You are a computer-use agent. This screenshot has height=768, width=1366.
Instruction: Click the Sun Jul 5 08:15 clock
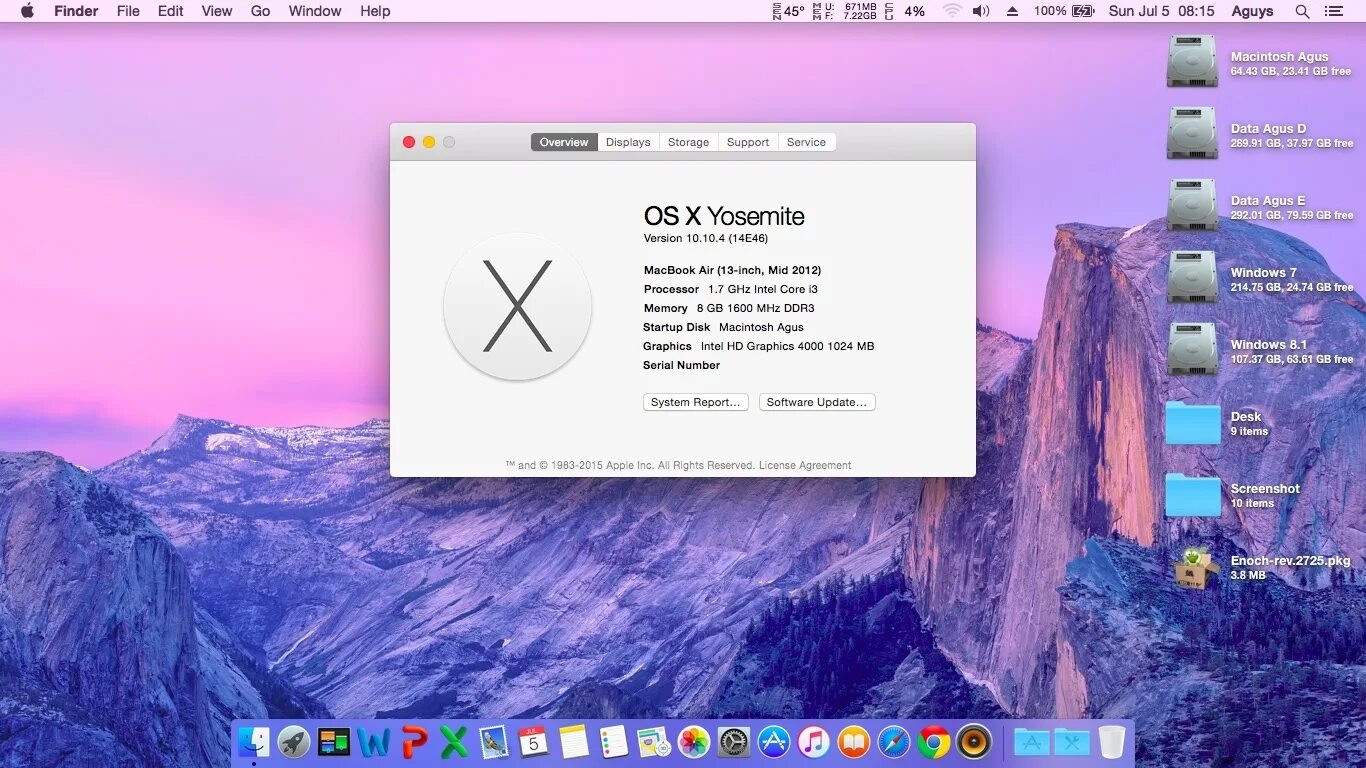(x=1162, y=11)
